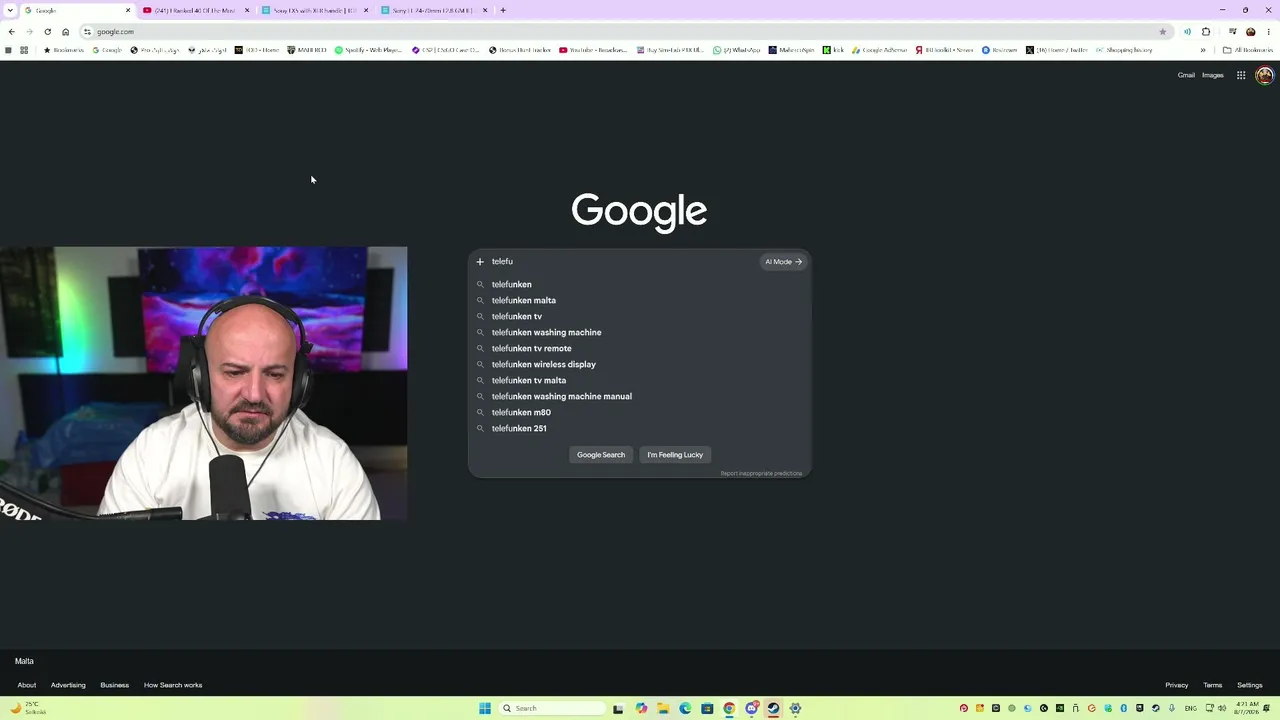The height and width of the screenshot is (720, 1280).
Task: Open the Business footer link
Action: [114, 685]
